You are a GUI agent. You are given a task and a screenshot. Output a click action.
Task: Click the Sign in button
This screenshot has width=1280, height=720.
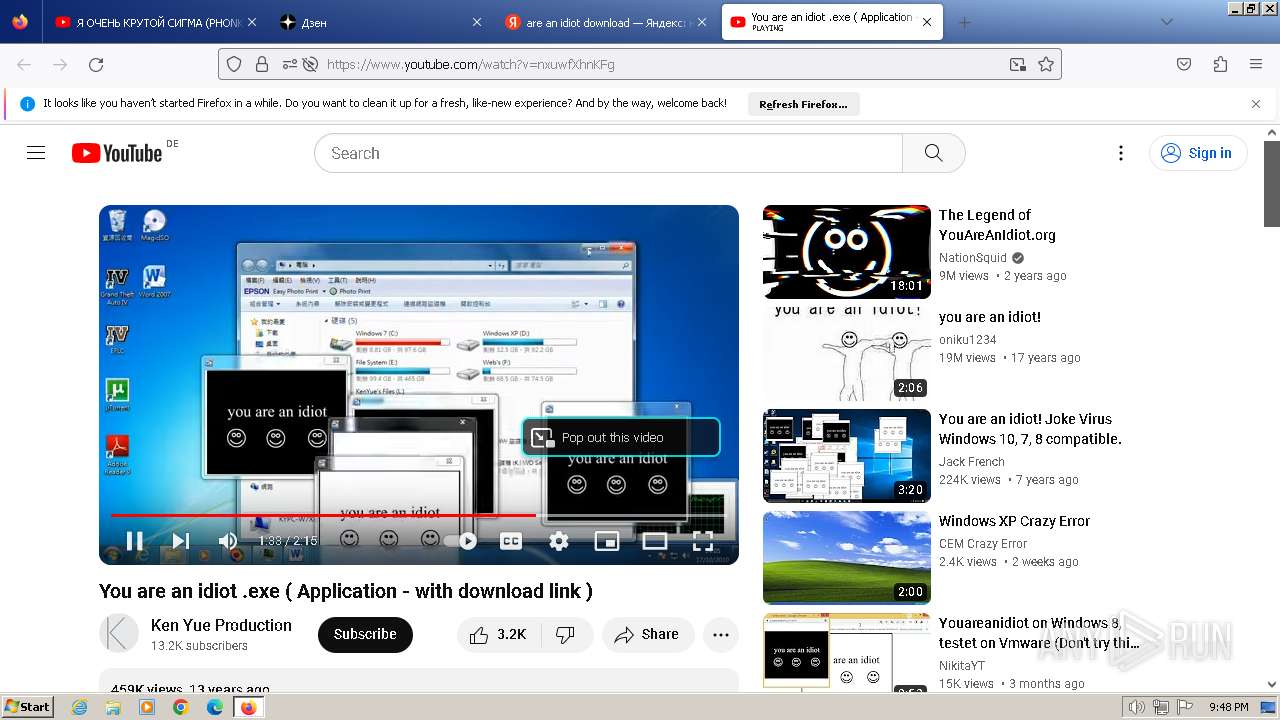(1198, 153)
